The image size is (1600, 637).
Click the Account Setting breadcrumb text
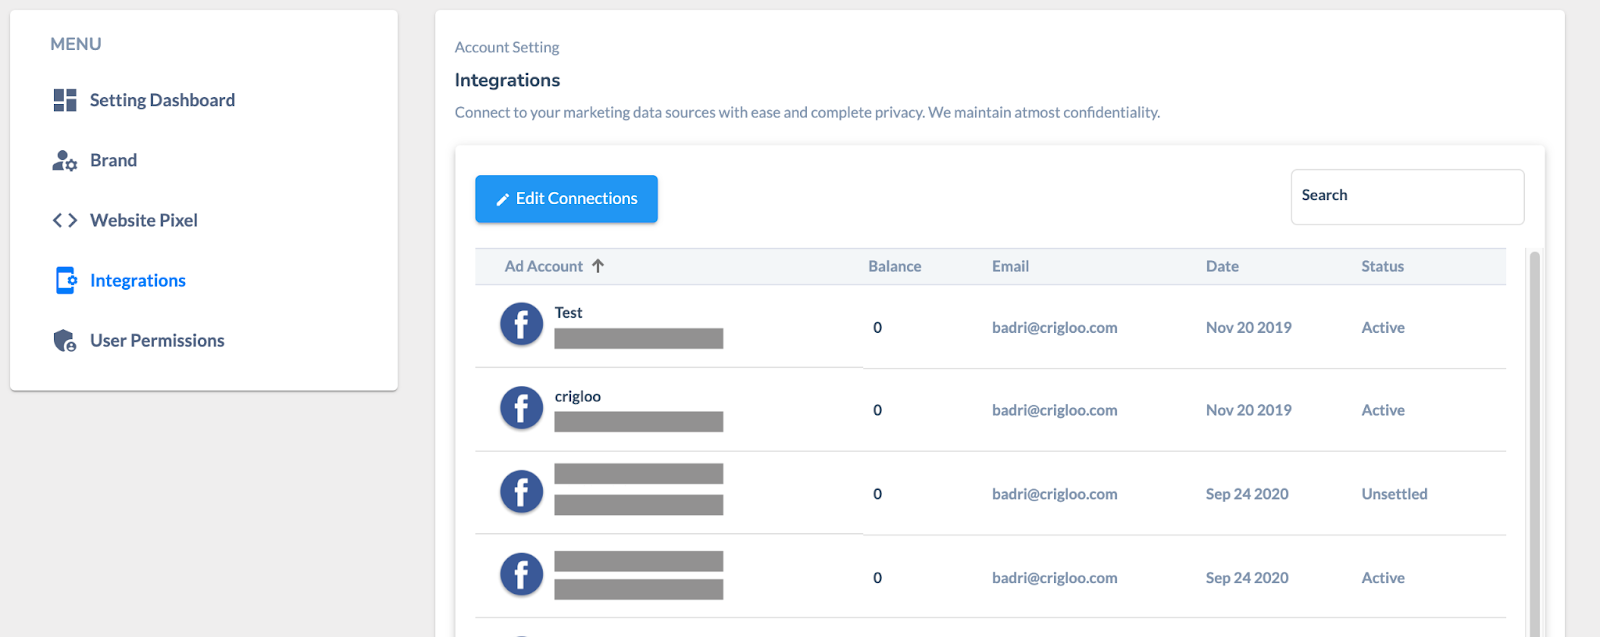coord(507,47)
